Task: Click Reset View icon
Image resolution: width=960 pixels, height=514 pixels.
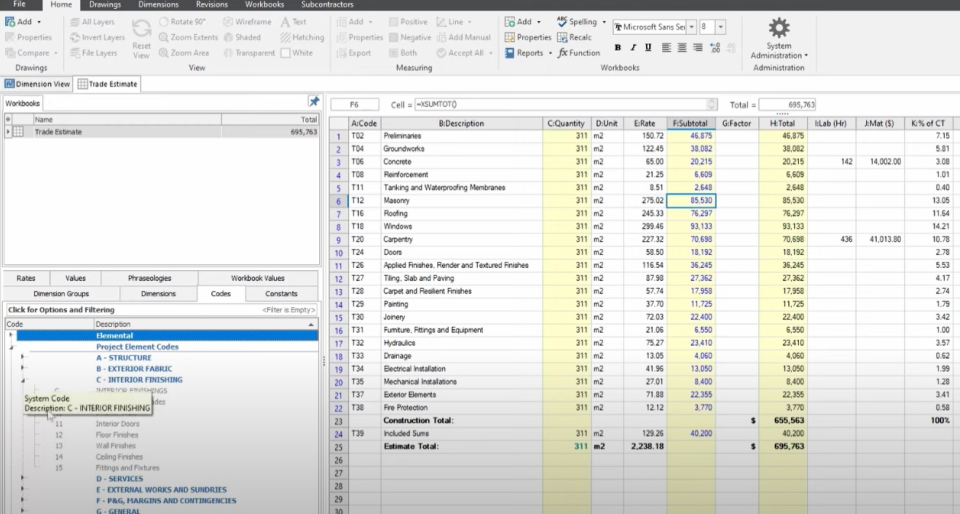Action: (x=141, y=29)
